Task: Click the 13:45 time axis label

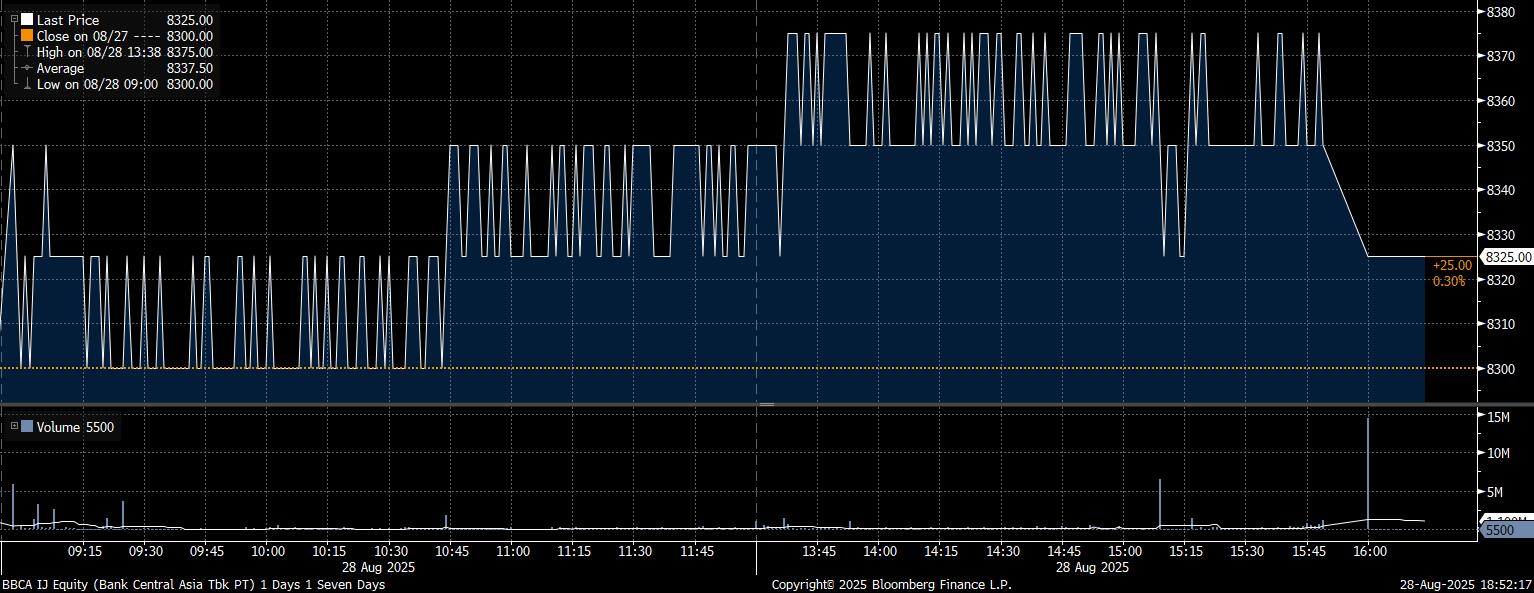Action: [819, 551]
